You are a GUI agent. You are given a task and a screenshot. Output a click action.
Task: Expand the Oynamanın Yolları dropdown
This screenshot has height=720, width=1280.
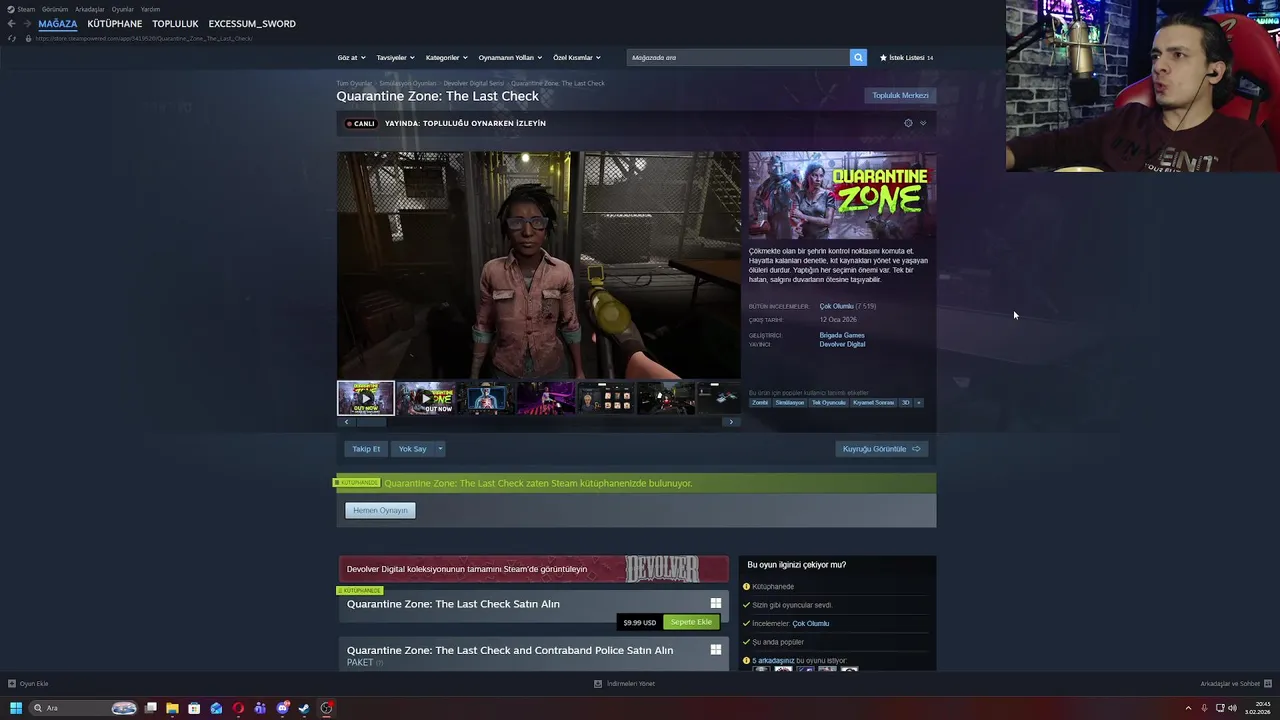coord(510,58)
